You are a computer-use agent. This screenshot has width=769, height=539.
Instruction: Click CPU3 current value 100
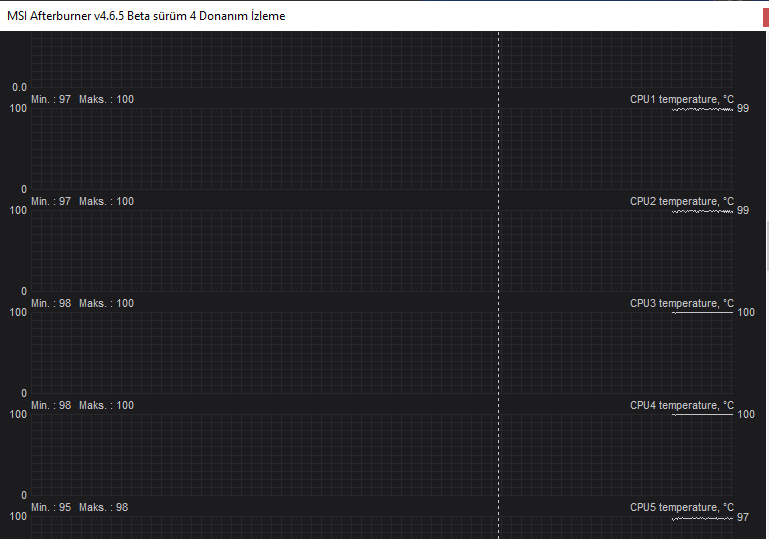[x=745, y=312]
